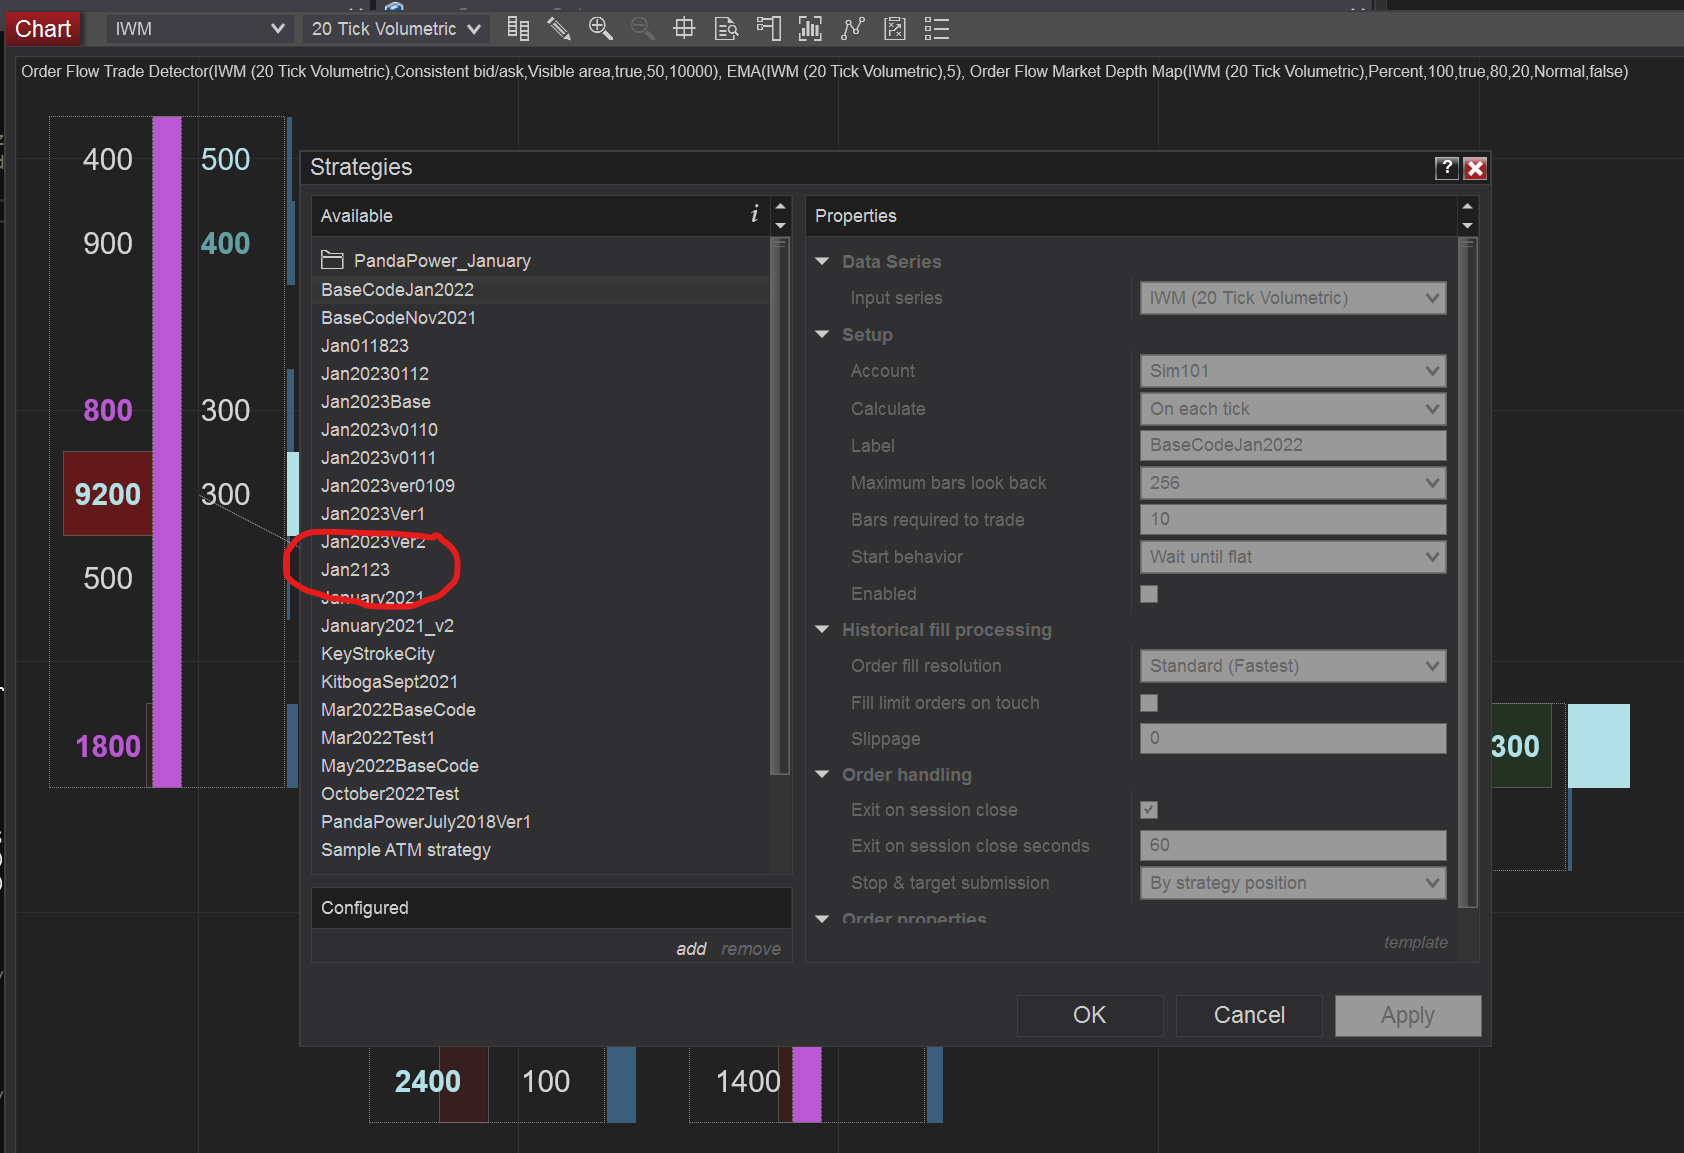Toggle the Chart Trader toolbar icon
This screenshot has width=1684, height=1153.
[769, 29]
